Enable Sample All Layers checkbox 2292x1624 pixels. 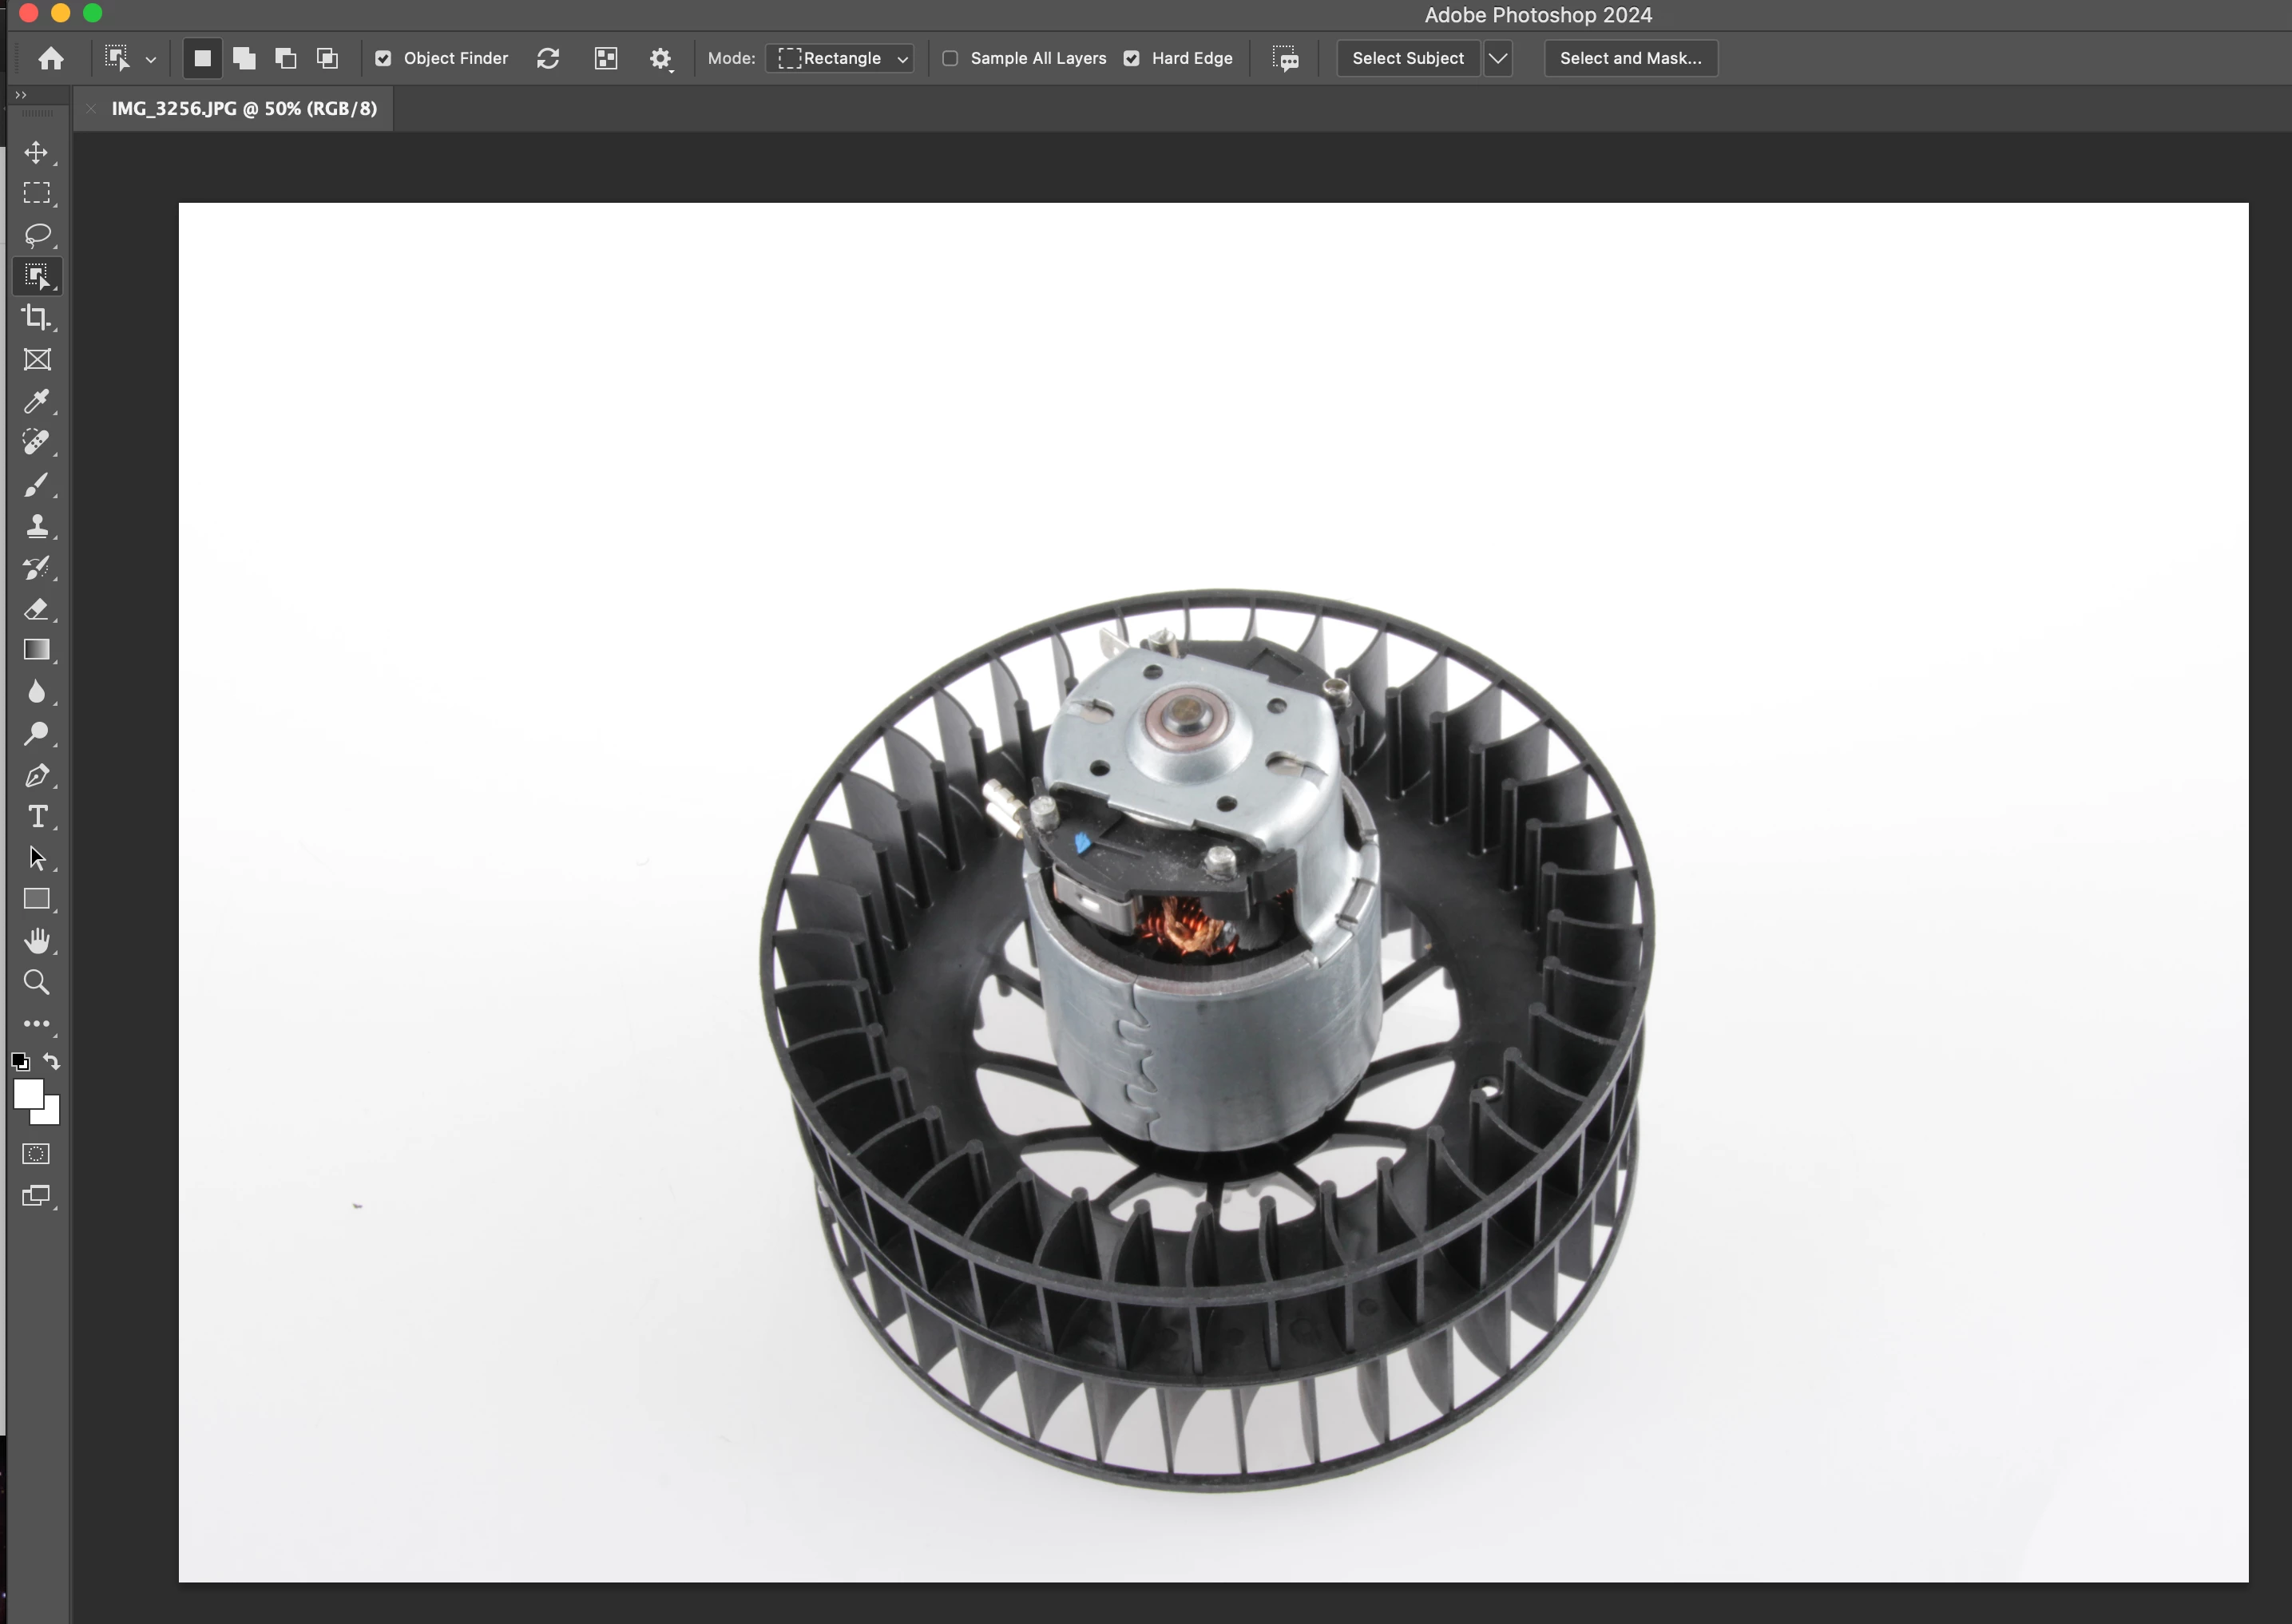[x=950, y=59]
